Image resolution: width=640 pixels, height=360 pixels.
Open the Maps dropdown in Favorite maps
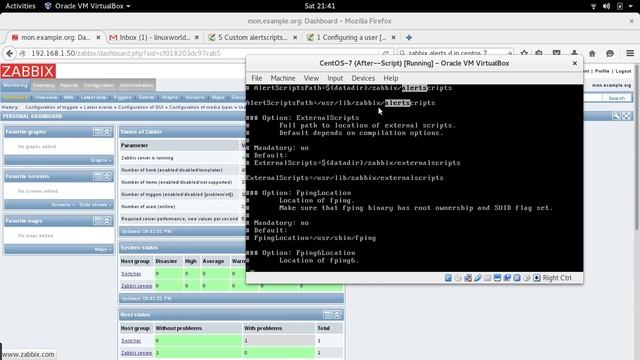click(103, 249)
